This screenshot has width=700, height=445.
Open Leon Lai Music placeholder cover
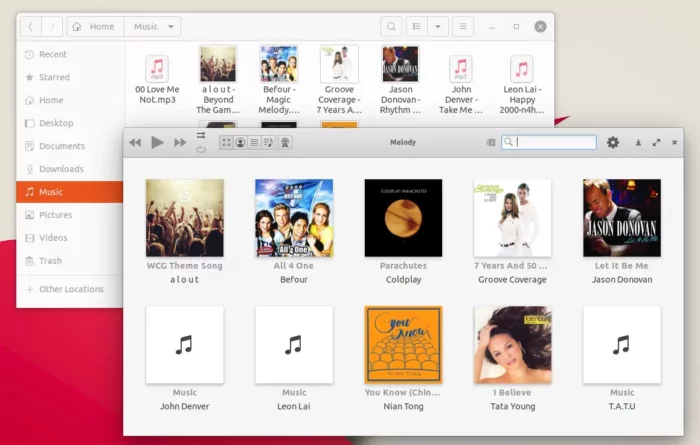click(x=294, y=345)
